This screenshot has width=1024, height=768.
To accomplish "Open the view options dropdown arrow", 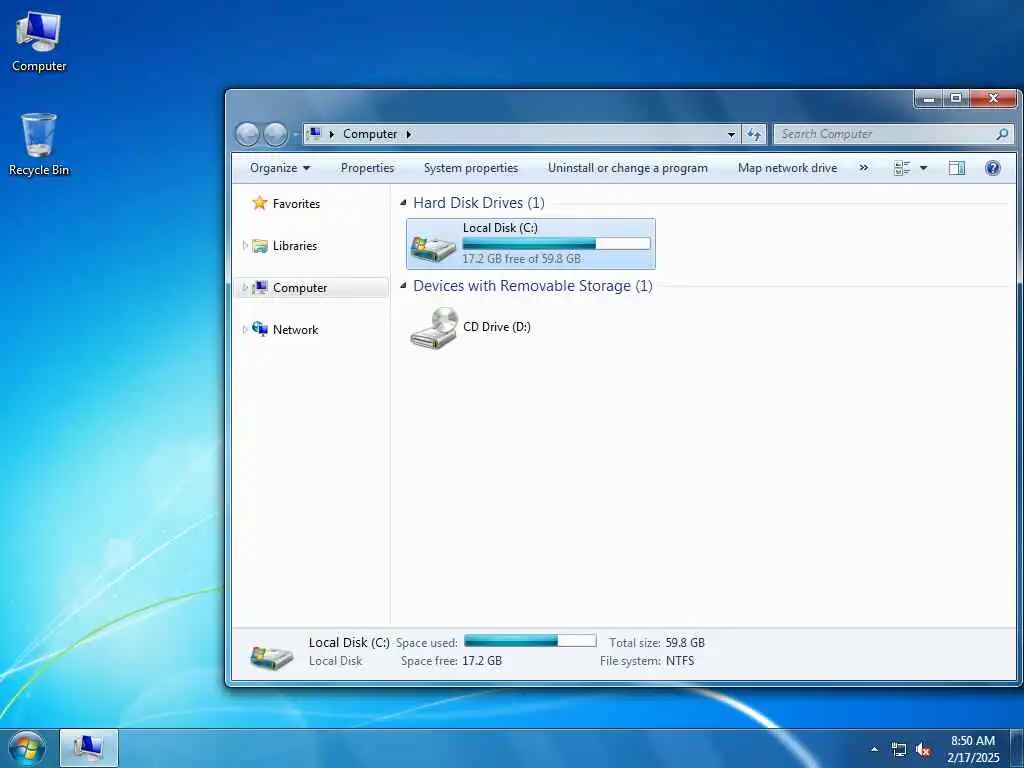I will (923, 168).
